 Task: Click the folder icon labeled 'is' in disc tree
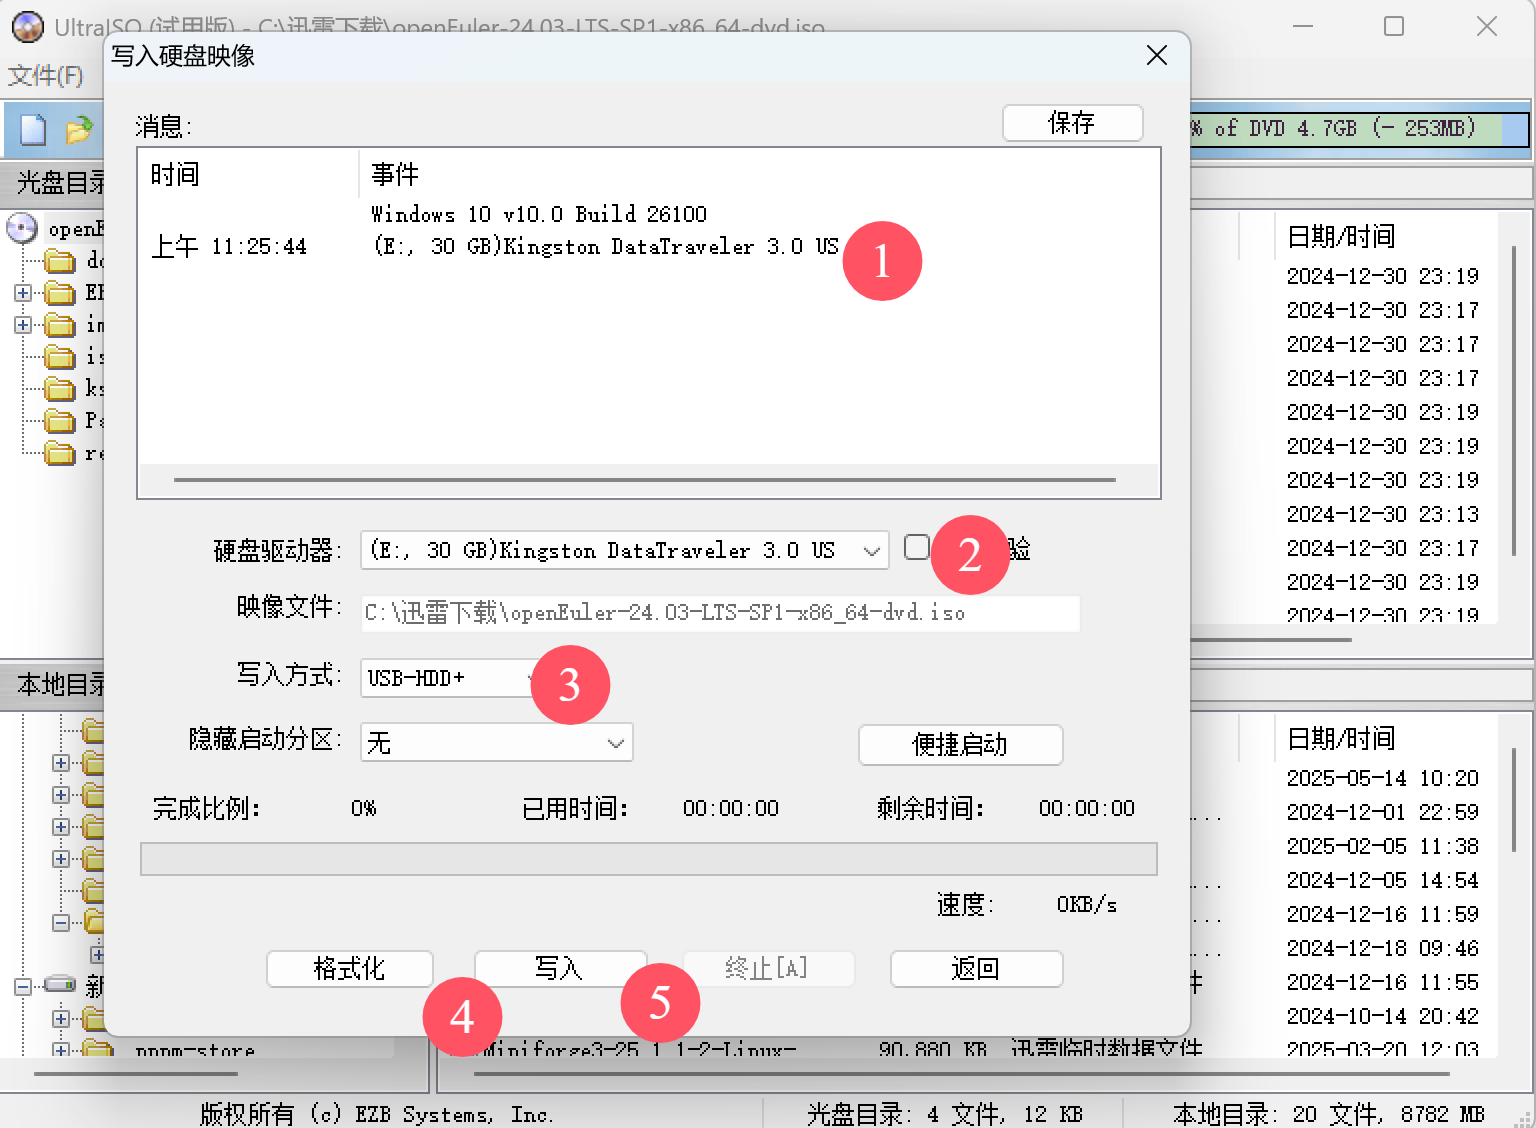tap(60, 357)
